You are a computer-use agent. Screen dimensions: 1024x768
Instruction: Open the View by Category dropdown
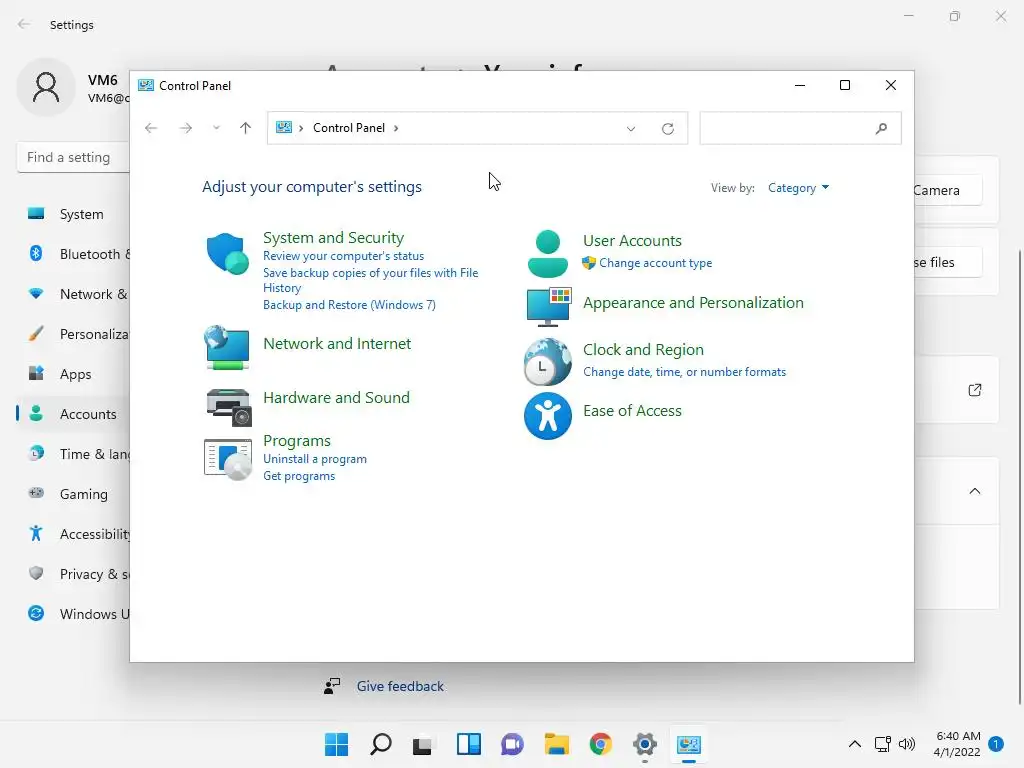798,188
